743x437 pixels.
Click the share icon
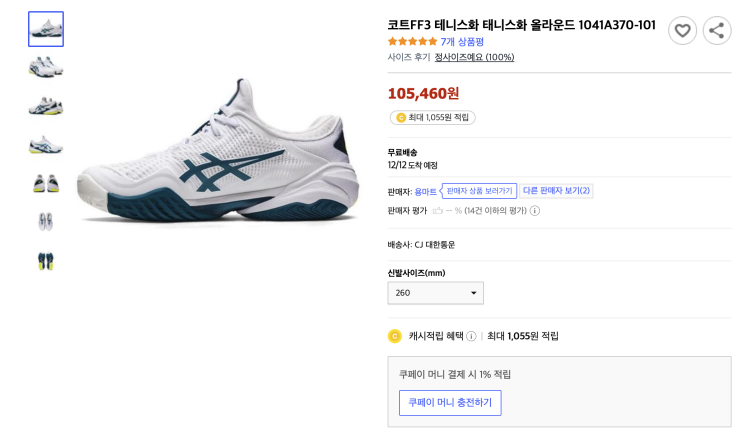coord(717,30)
